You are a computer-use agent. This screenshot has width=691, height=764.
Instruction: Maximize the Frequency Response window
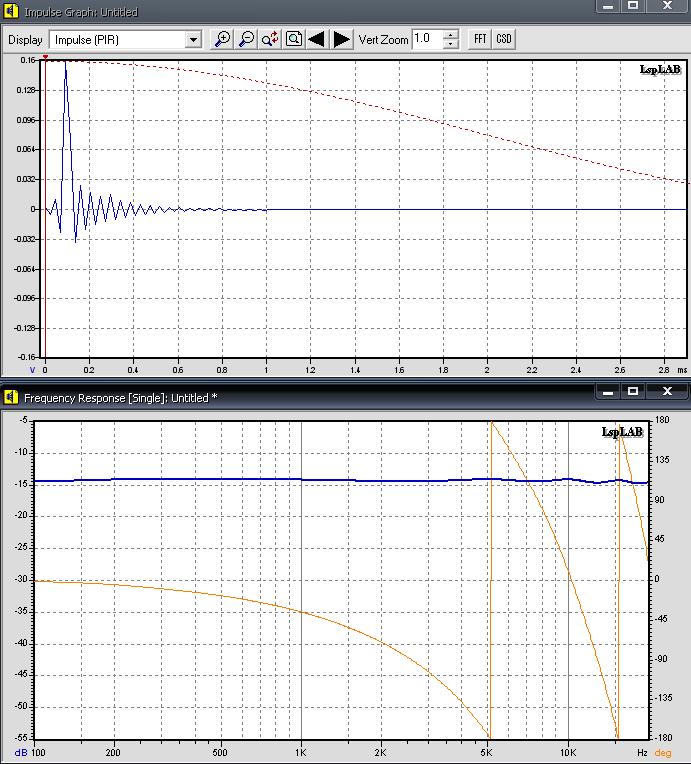coord(633,391)
